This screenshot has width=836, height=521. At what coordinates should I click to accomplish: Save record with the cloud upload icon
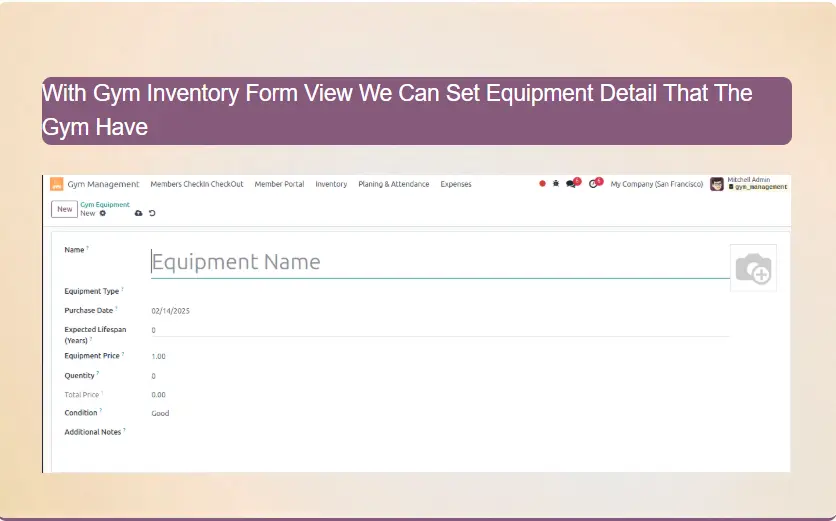[139, 213]
